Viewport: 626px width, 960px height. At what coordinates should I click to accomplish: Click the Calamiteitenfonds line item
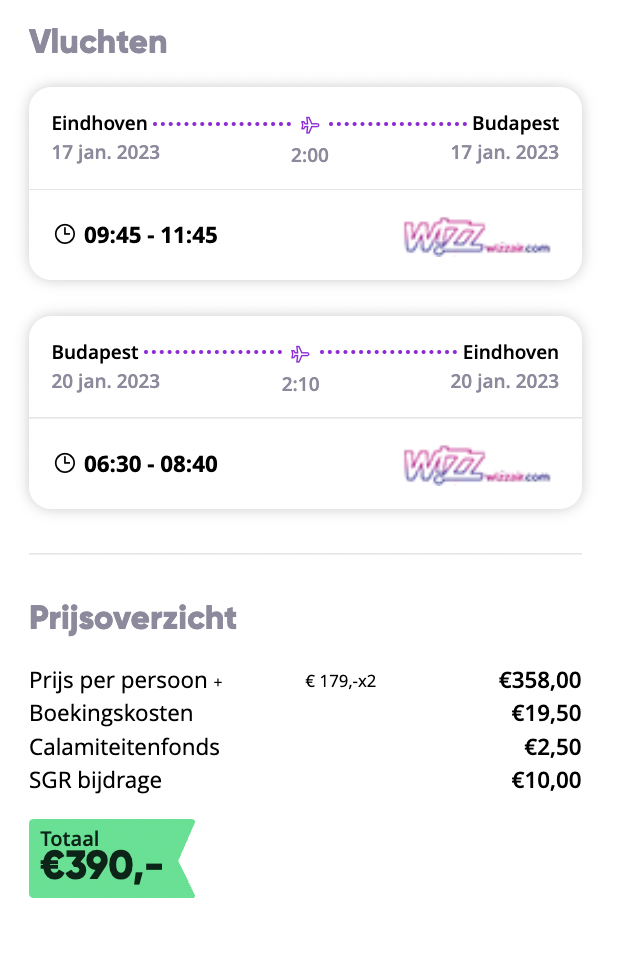point(124,747)
